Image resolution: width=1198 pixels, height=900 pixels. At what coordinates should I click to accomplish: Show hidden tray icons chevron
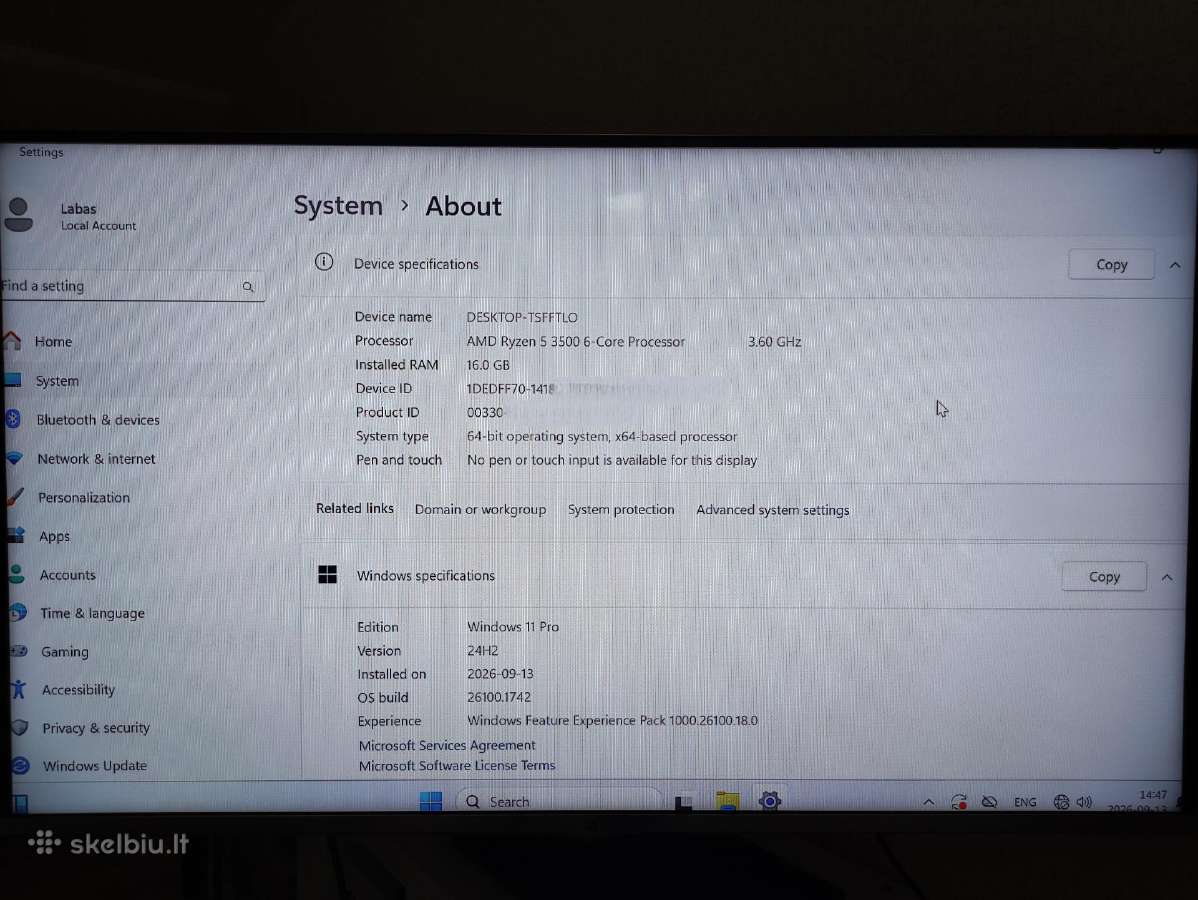(928, 801)
